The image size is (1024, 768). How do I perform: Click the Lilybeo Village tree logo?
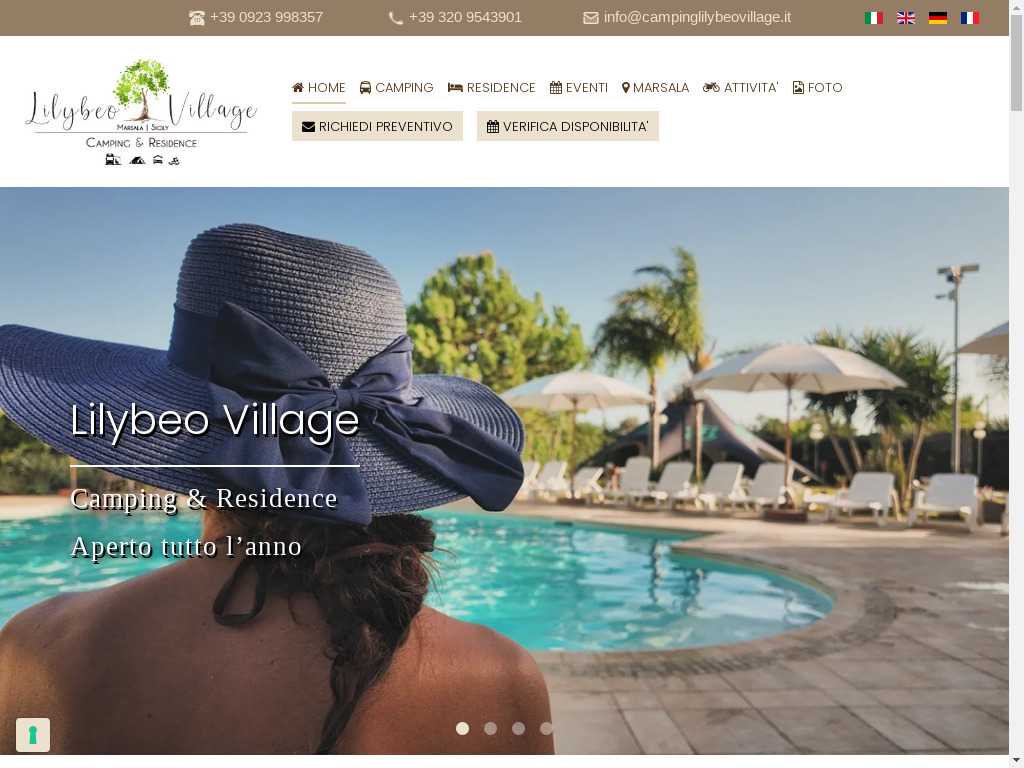[141, 112]
